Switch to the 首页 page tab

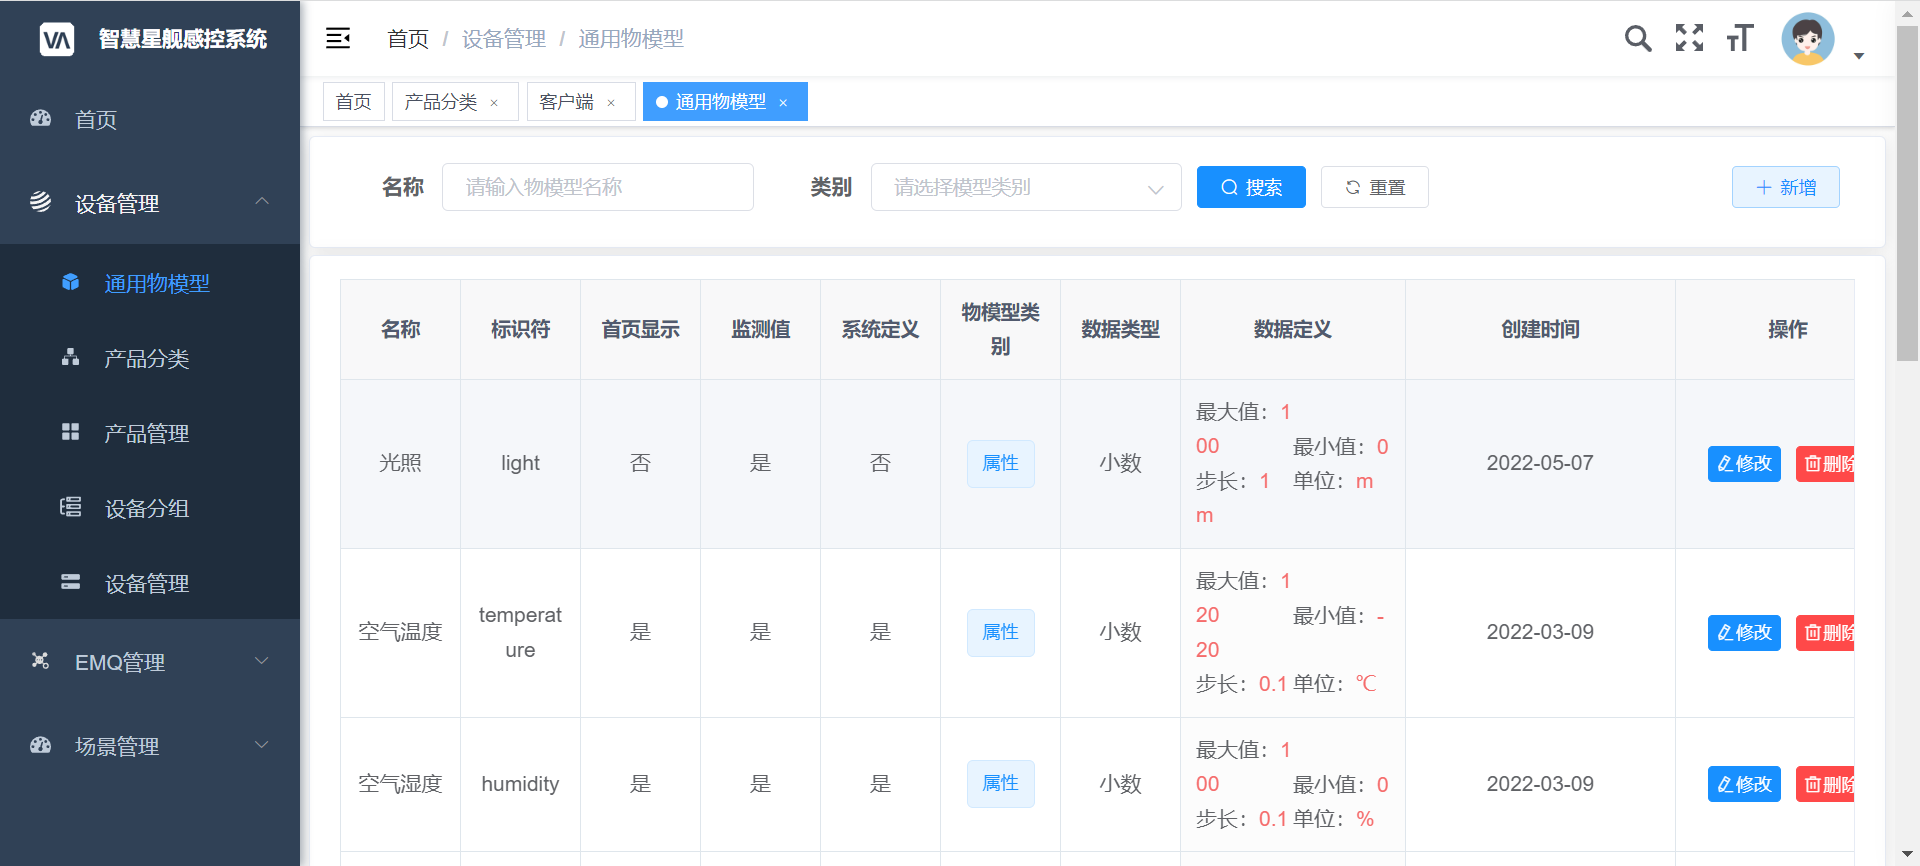(354, 102)
